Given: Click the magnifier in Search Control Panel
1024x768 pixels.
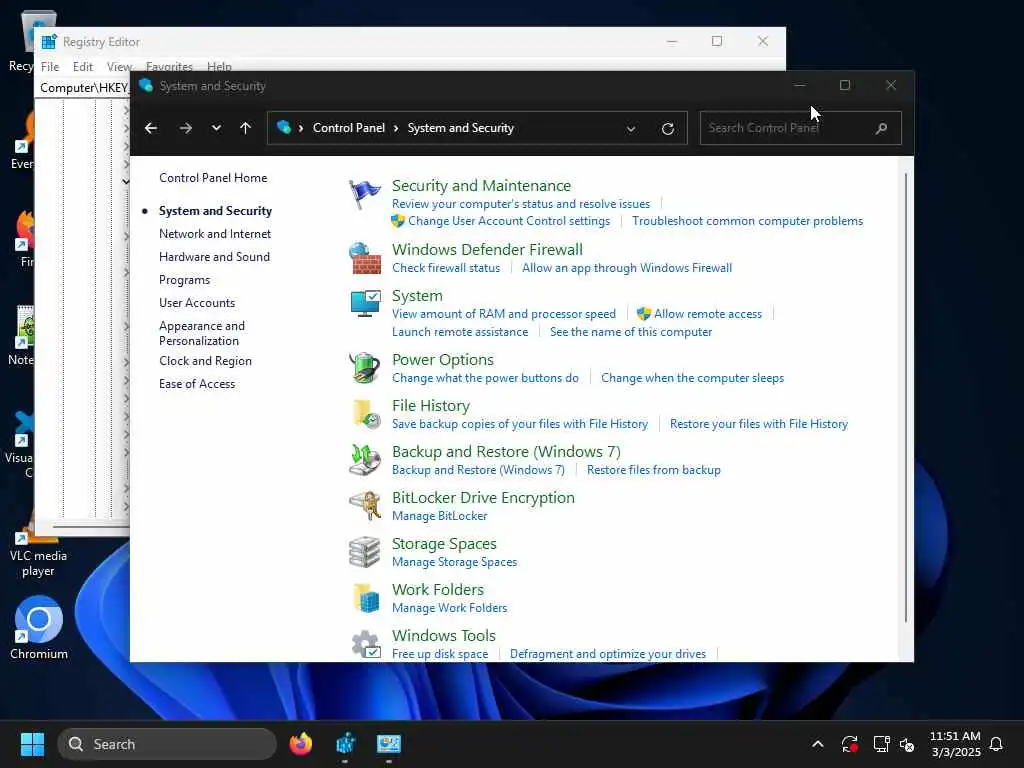Looking at the screenshot, I should [x=881, y=128].
